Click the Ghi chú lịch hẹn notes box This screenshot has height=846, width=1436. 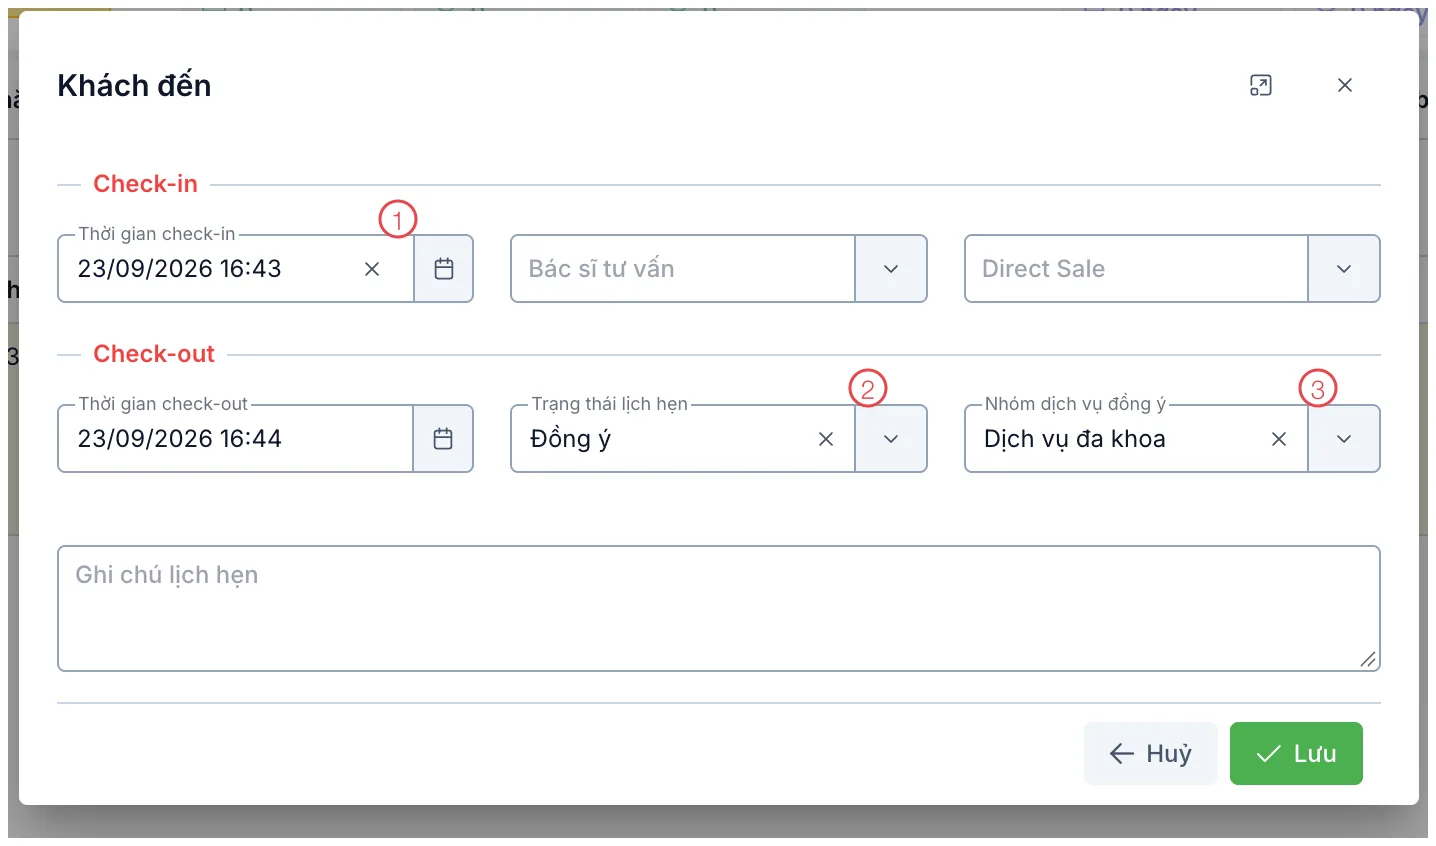click(719, 608)
